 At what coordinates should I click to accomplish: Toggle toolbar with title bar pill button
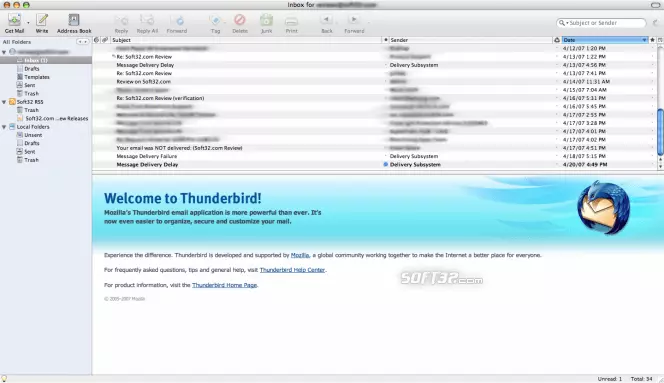pos(655,5)
